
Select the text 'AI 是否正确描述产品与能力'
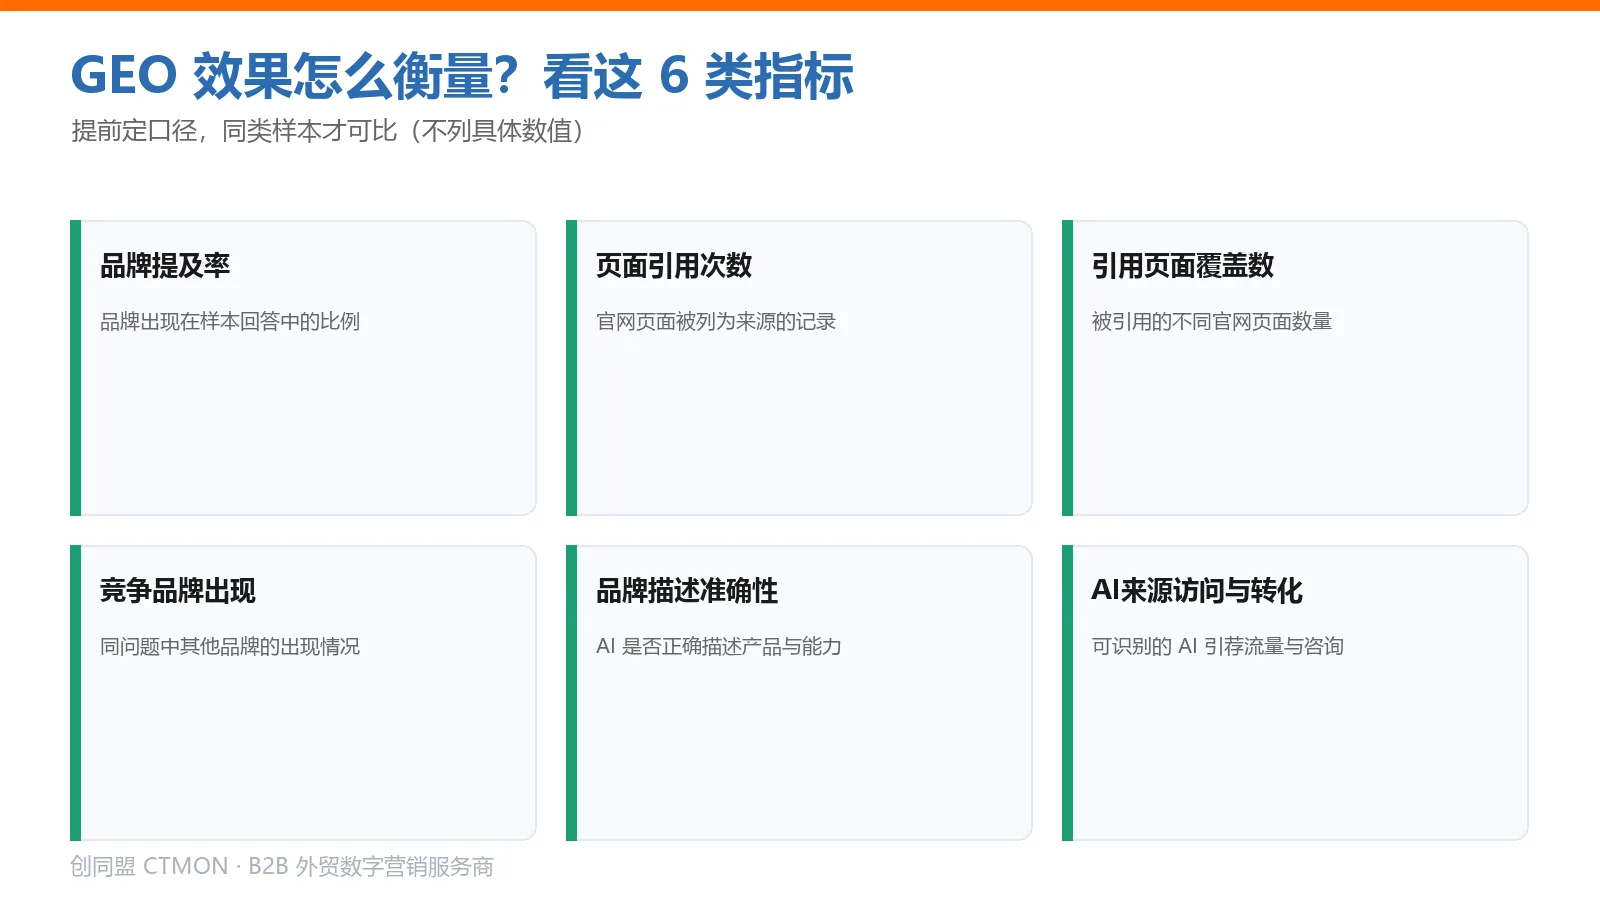click(719, 647)
